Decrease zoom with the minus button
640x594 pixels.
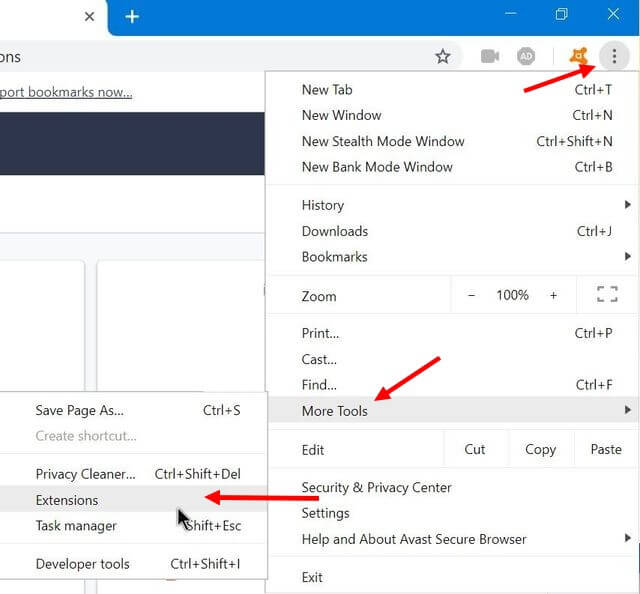tap(471, 295)
